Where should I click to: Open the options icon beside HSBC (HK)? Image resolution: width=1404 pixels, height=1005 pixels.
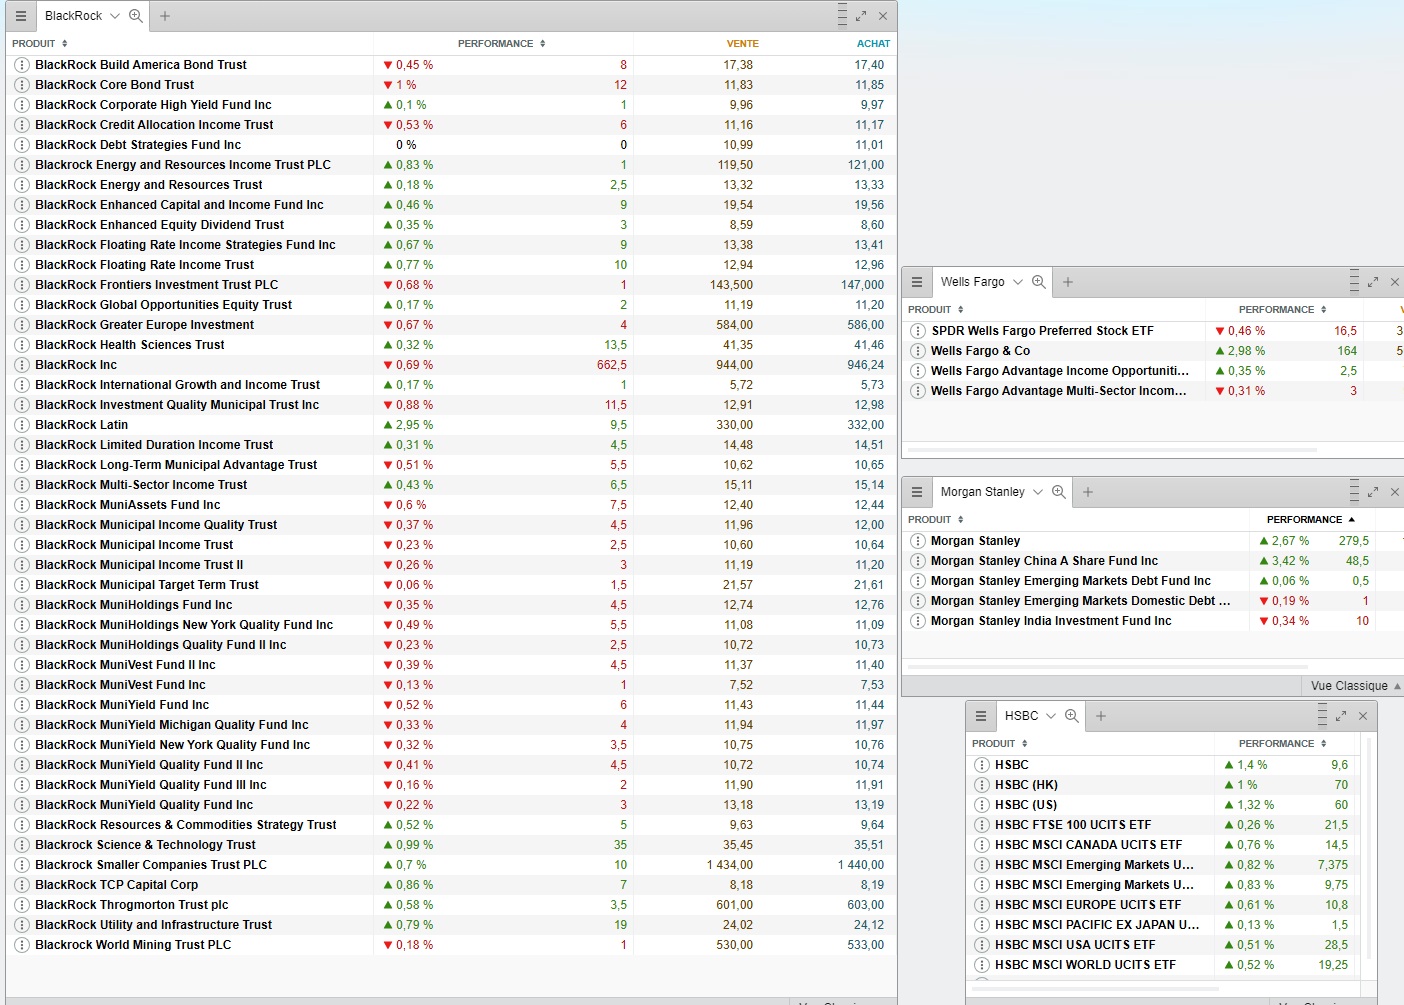(982, 785)
